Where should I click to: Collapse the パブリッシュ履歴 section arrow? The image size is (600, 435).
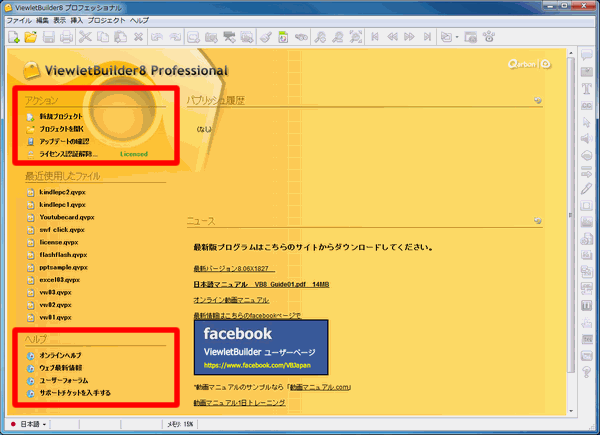[x=538, y=101]
